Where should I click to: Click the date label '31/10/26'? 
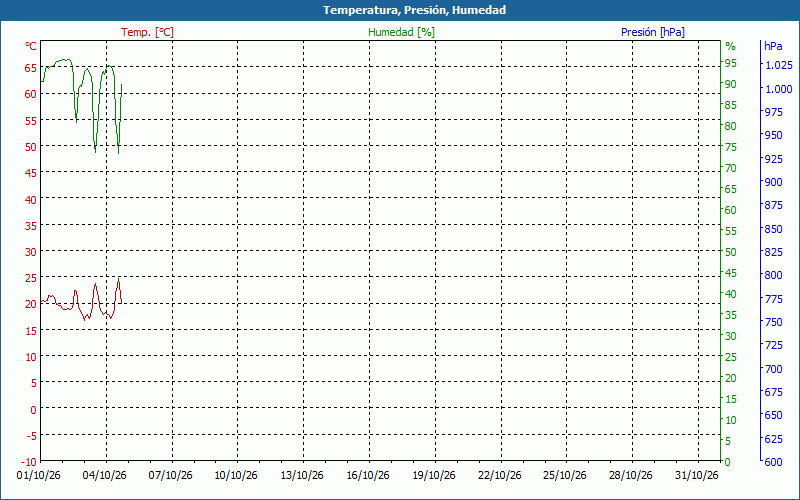coord(696,476)
